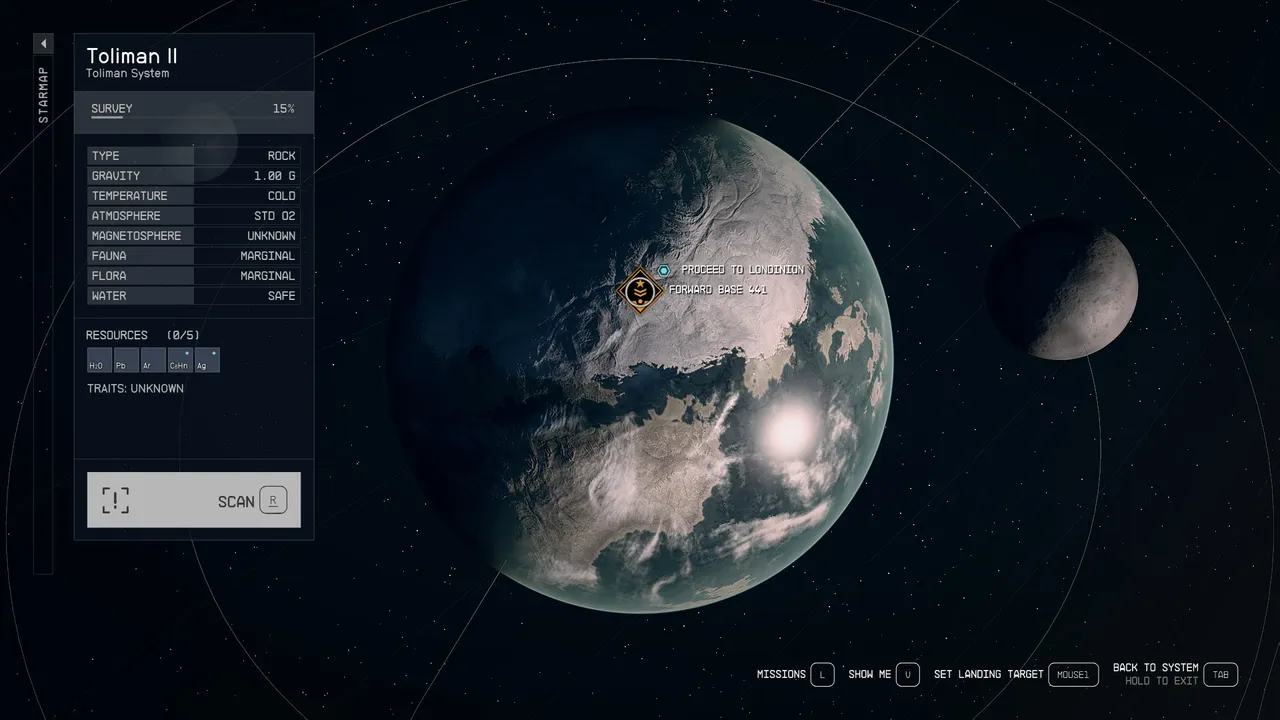Click the Toliman System subtitle

pyautogui.click(x=128, y=74)
